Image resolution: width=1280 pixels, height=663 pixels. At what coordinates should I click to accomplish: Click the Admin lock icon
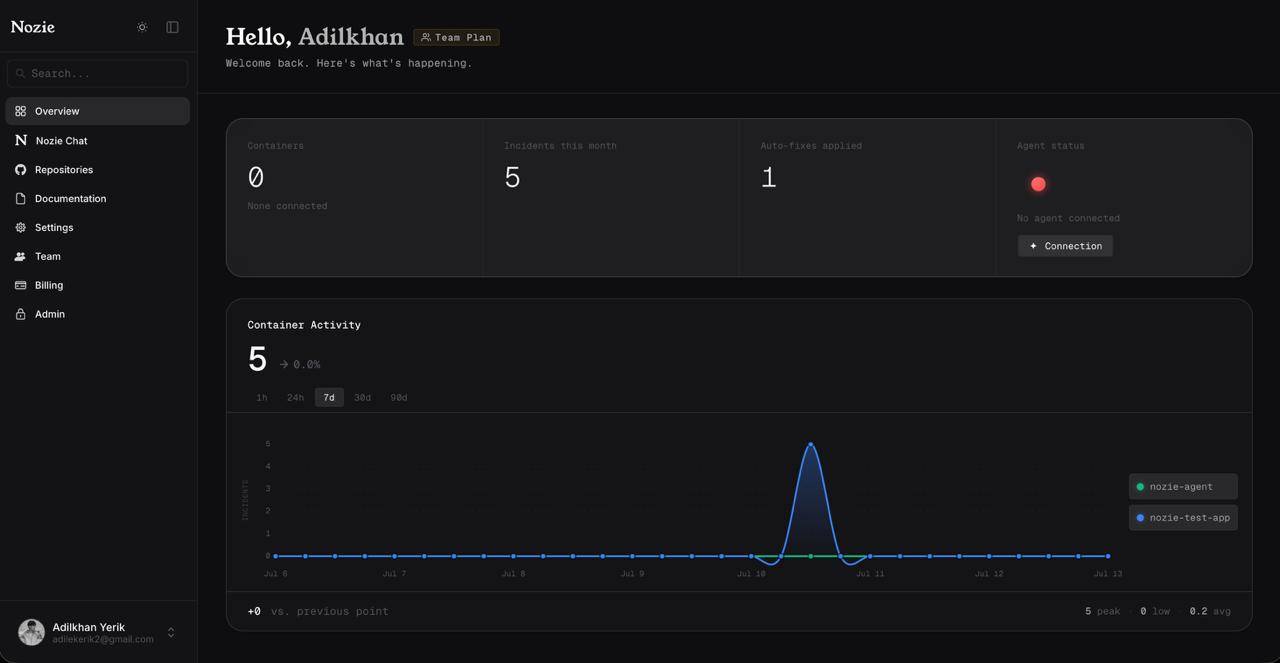pyautogui.click(x=20, y=314)
